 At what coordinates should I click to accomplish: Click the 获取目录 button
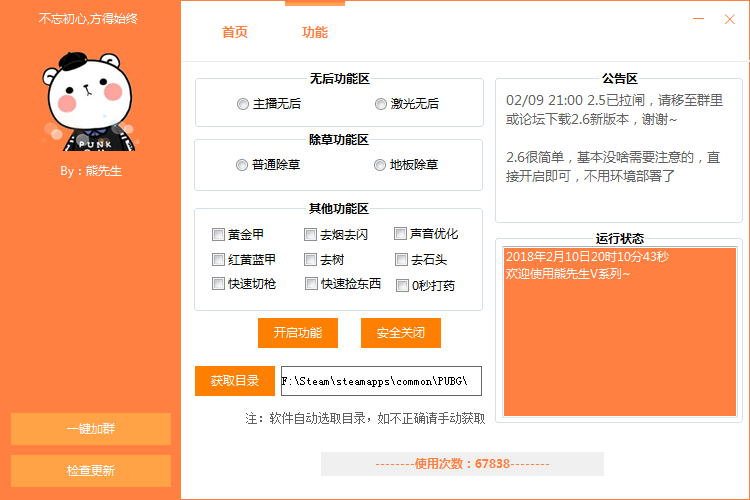point(235,381)
